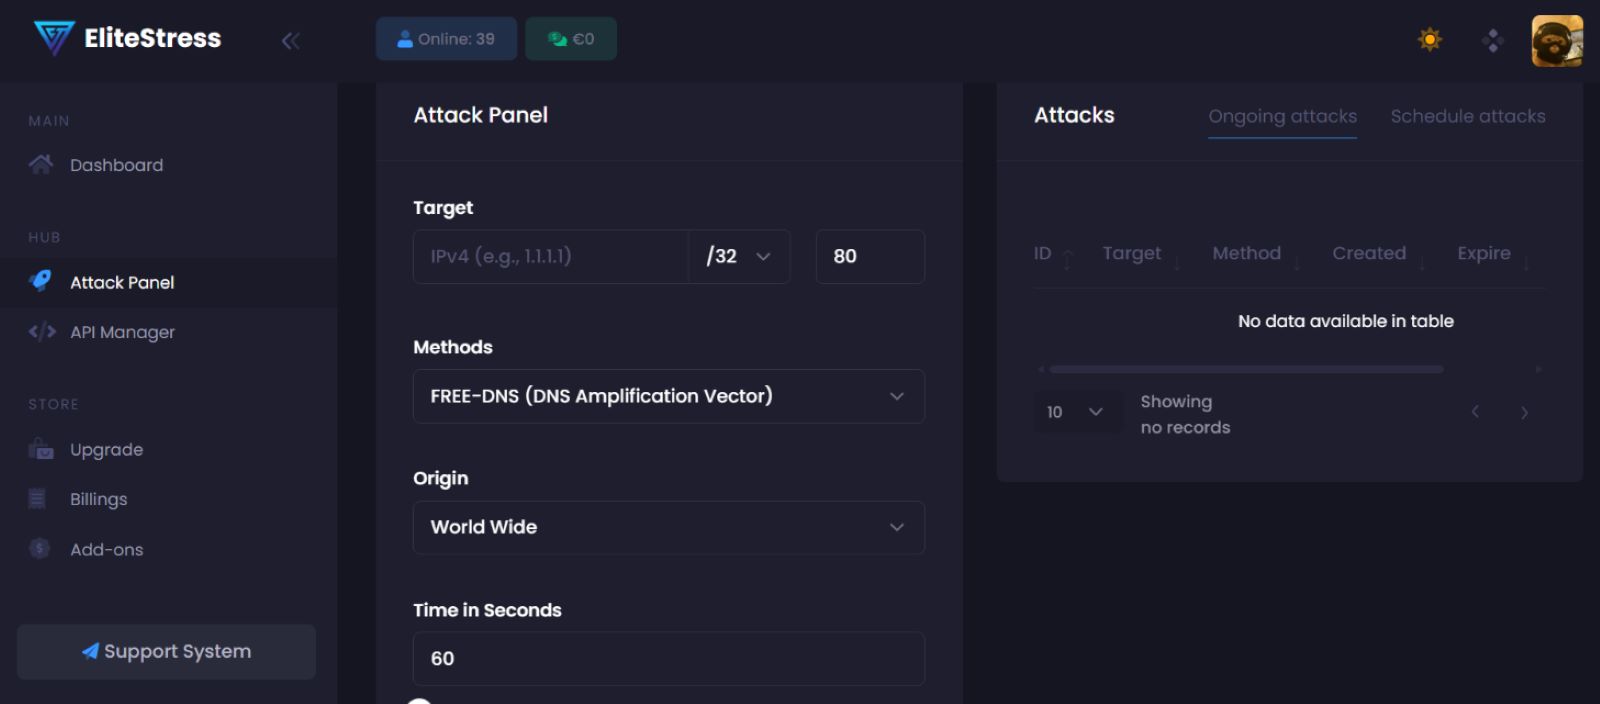Click the Online: 39 indicator

tap(446, 39)
